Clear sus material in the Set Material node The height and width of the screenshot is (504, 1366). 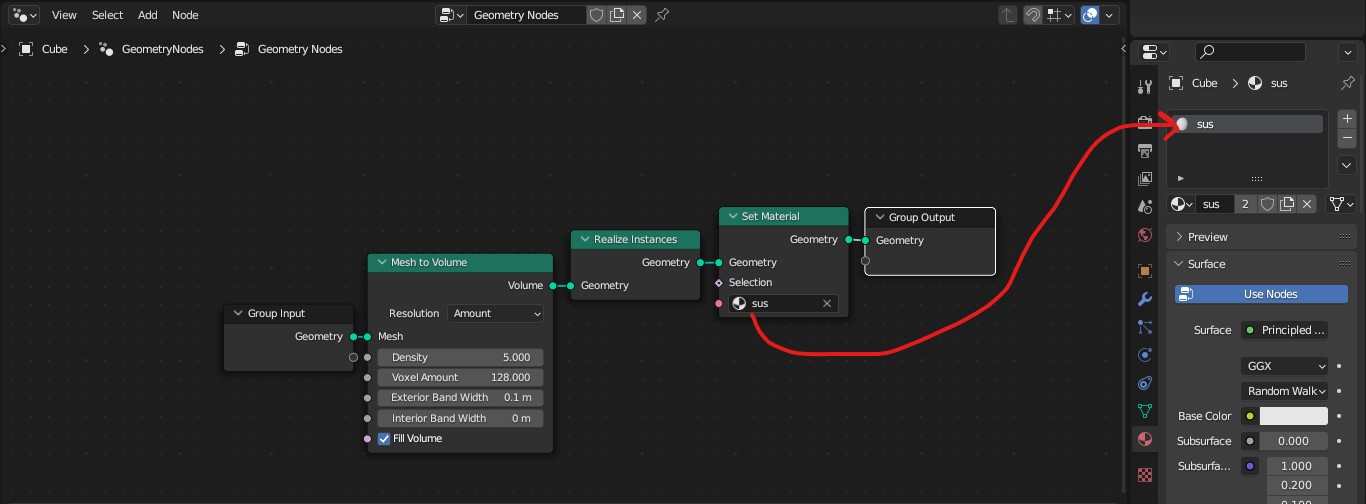click(x=827, y=303)
